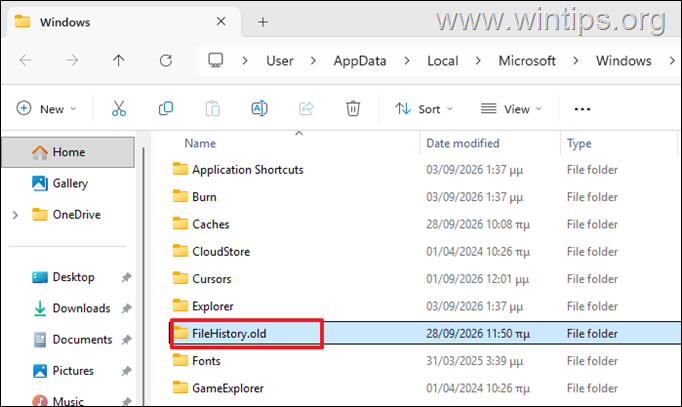Screen dimensions: 682x407
Task: Click the pin icon next to Downloads
Action: pos(126,309)
